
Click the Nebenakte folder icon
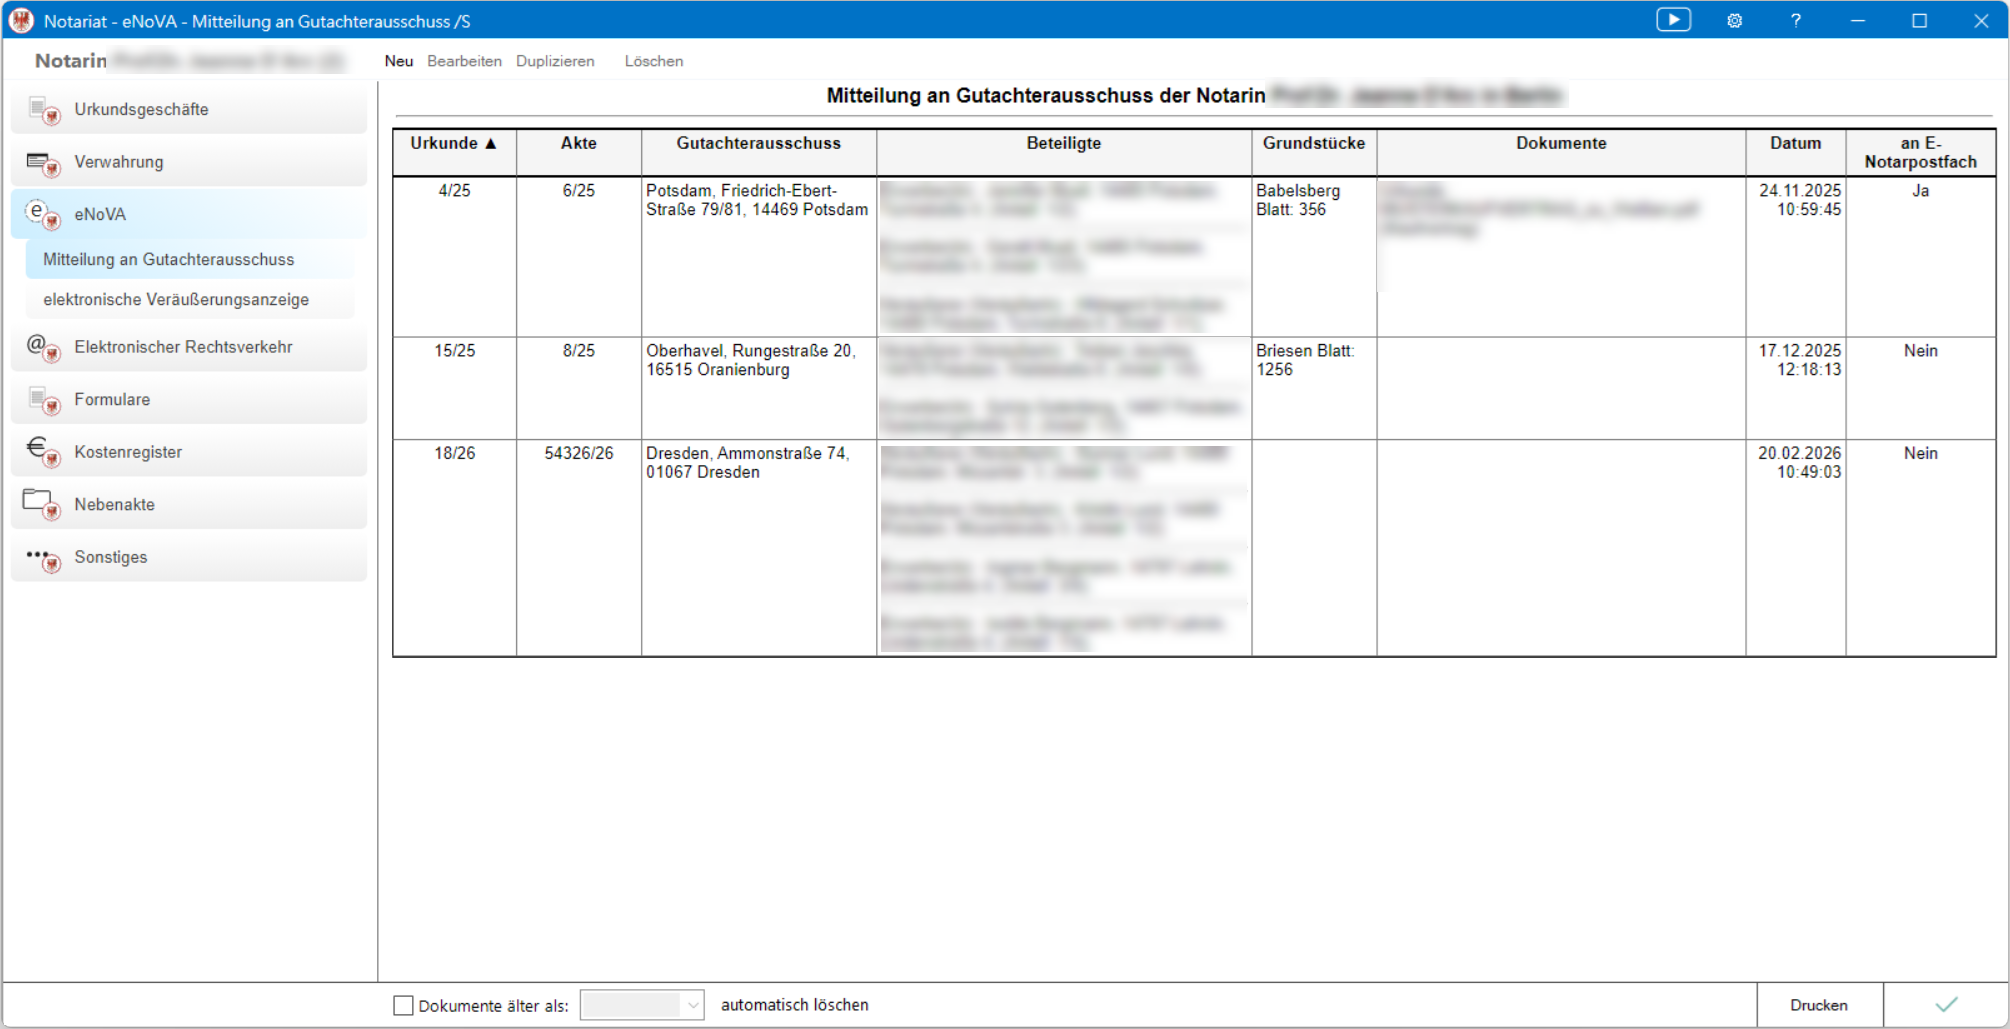pyautogui.click(x=44, y=504)
